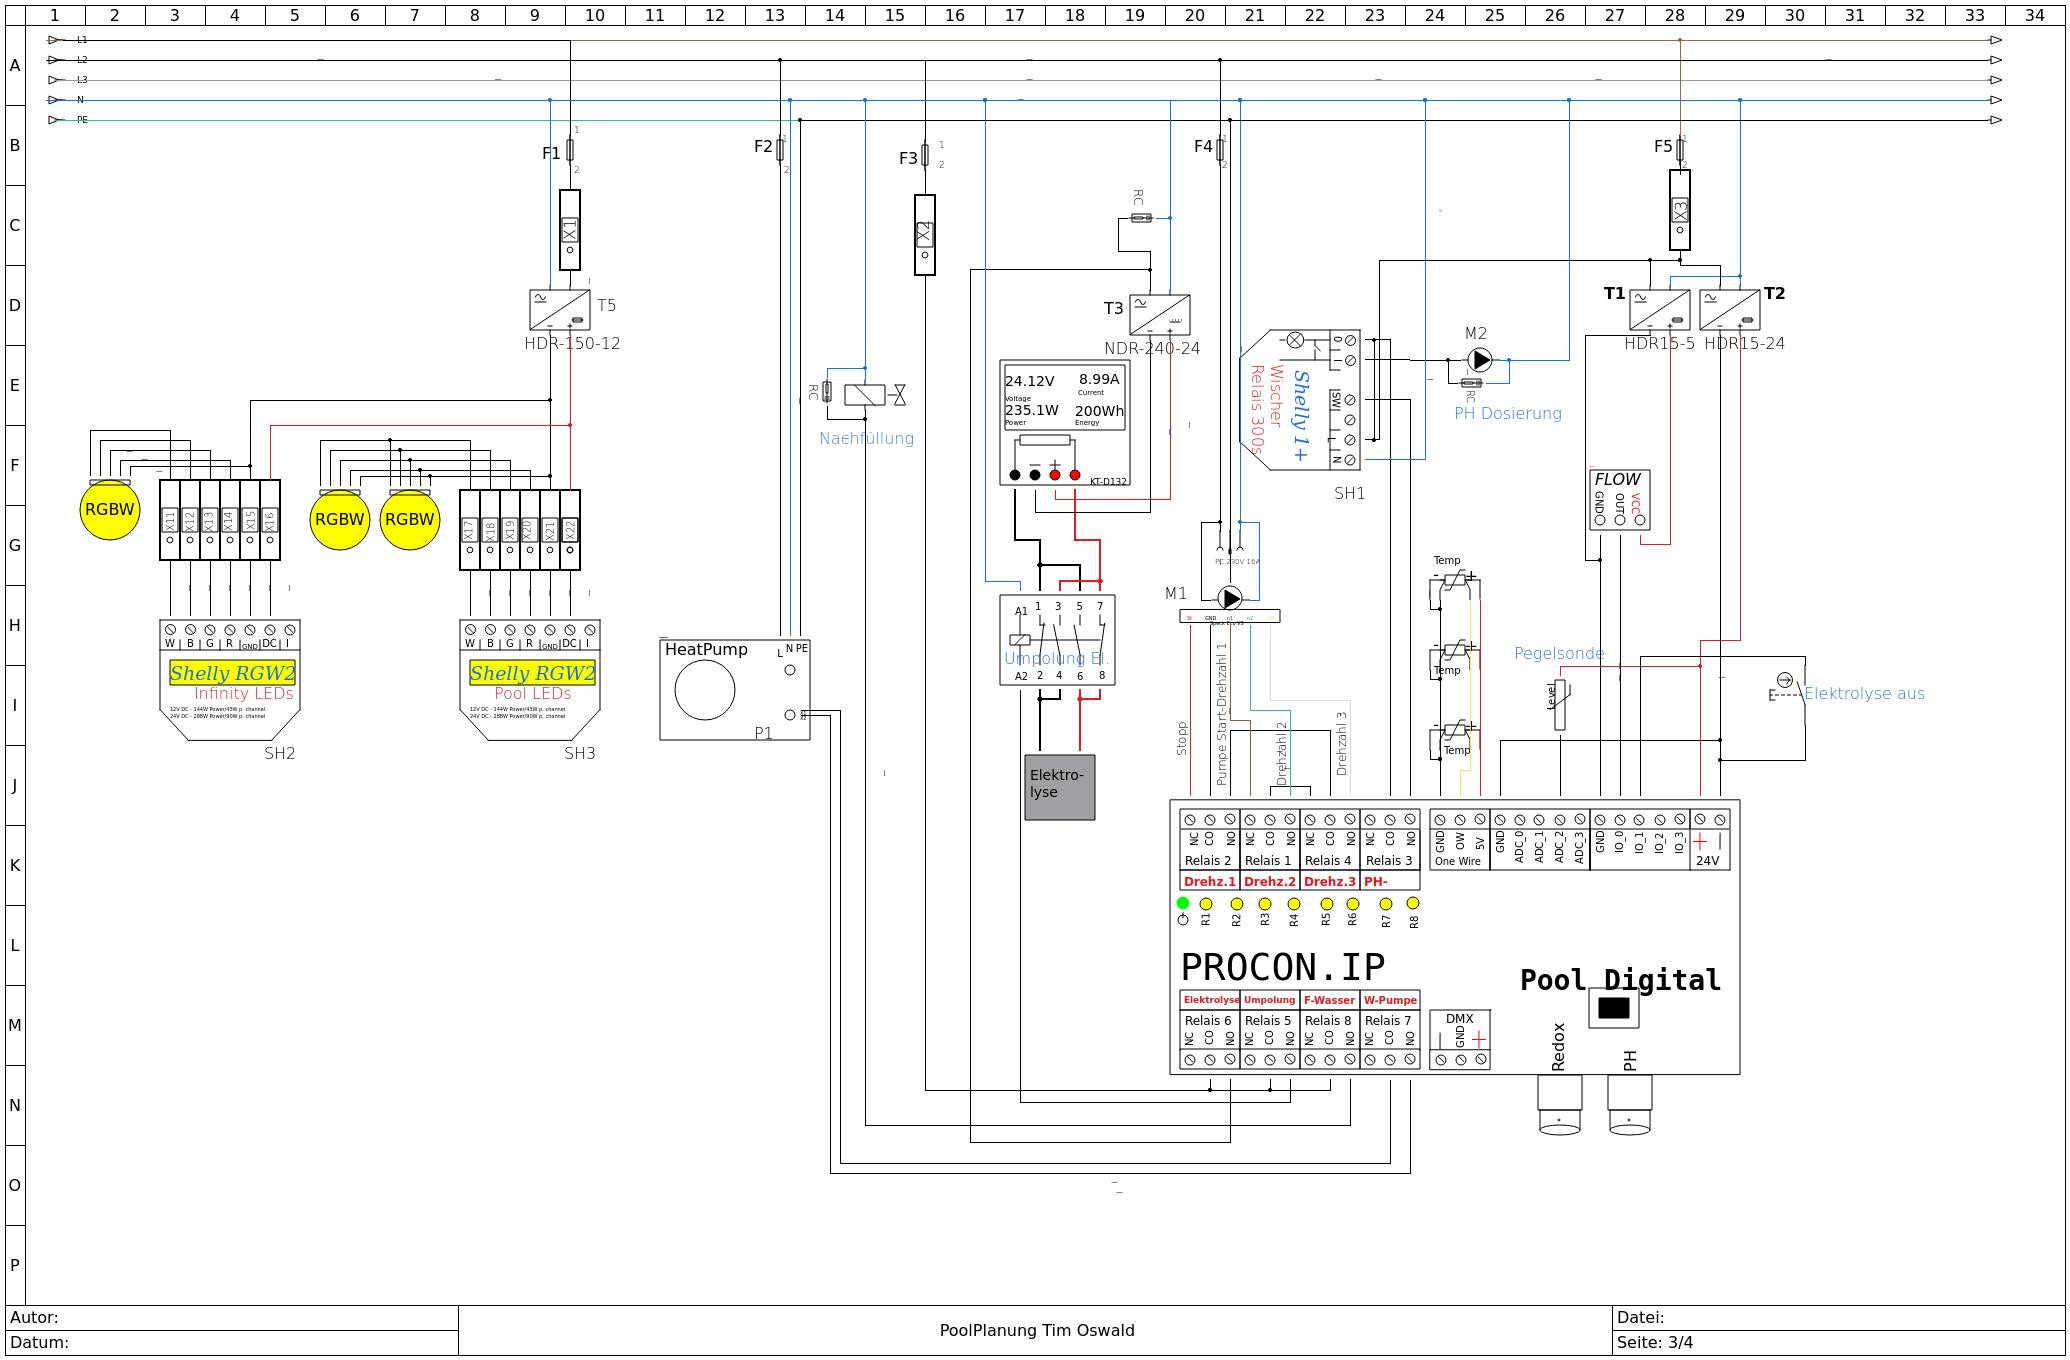Click the black display square under Pool Digital

coord(1614,1008)
